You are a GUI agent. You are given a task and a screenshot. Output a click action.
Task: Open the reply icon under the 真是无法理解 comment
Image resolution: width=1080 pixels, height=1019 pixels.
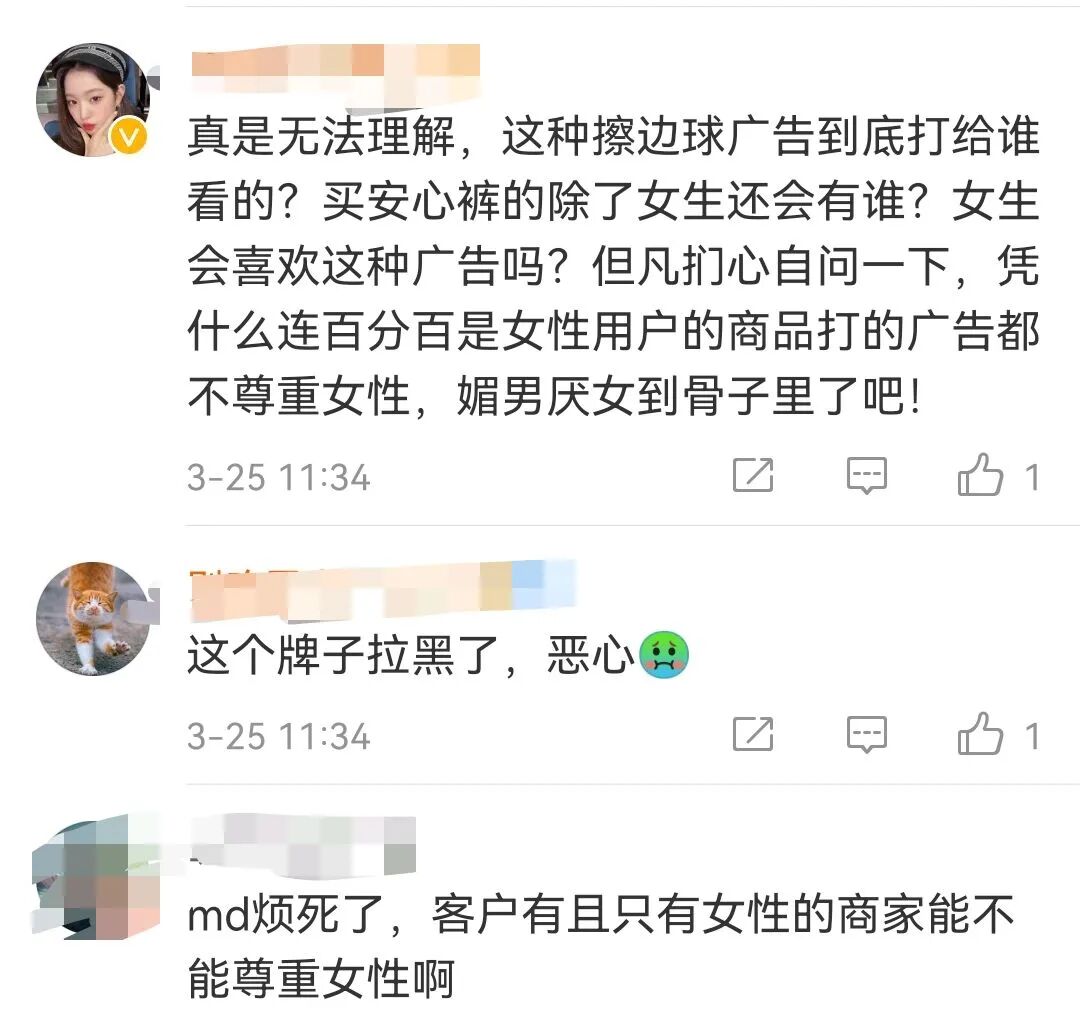point(866,475)
